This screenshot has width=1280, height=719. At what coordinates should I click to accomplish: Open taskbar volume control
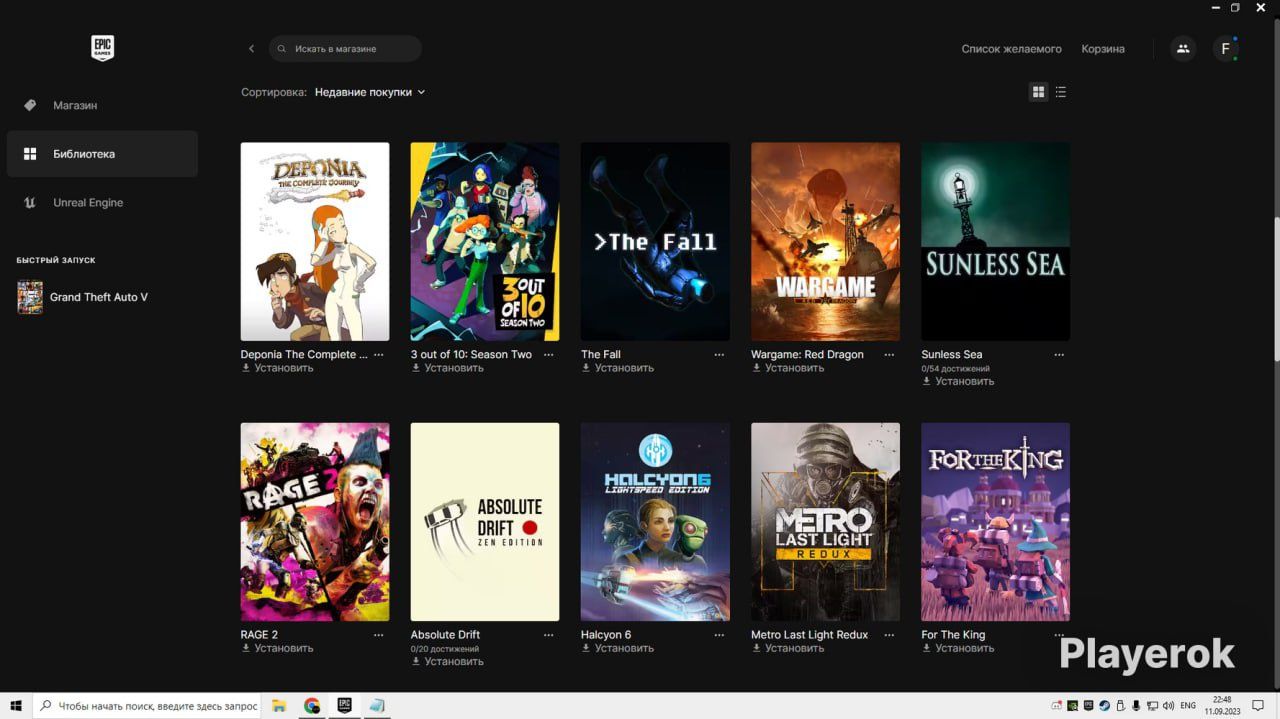coord(1168,706)
